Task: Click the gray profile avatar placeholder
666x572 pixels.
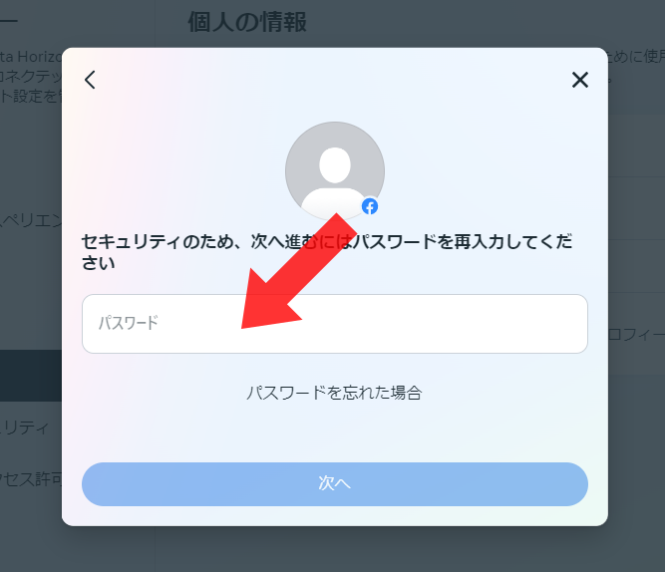Action: pos(335,171)
